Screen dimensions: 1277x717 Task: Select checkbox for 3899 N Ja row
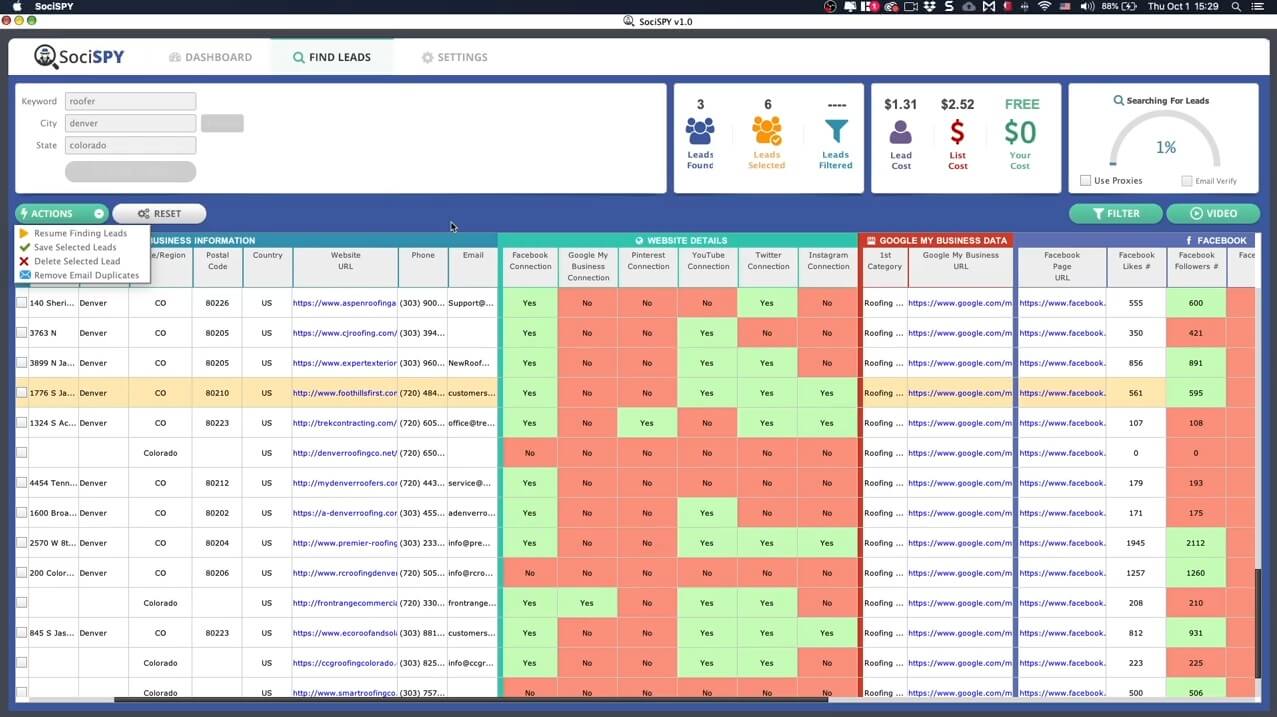22,363
